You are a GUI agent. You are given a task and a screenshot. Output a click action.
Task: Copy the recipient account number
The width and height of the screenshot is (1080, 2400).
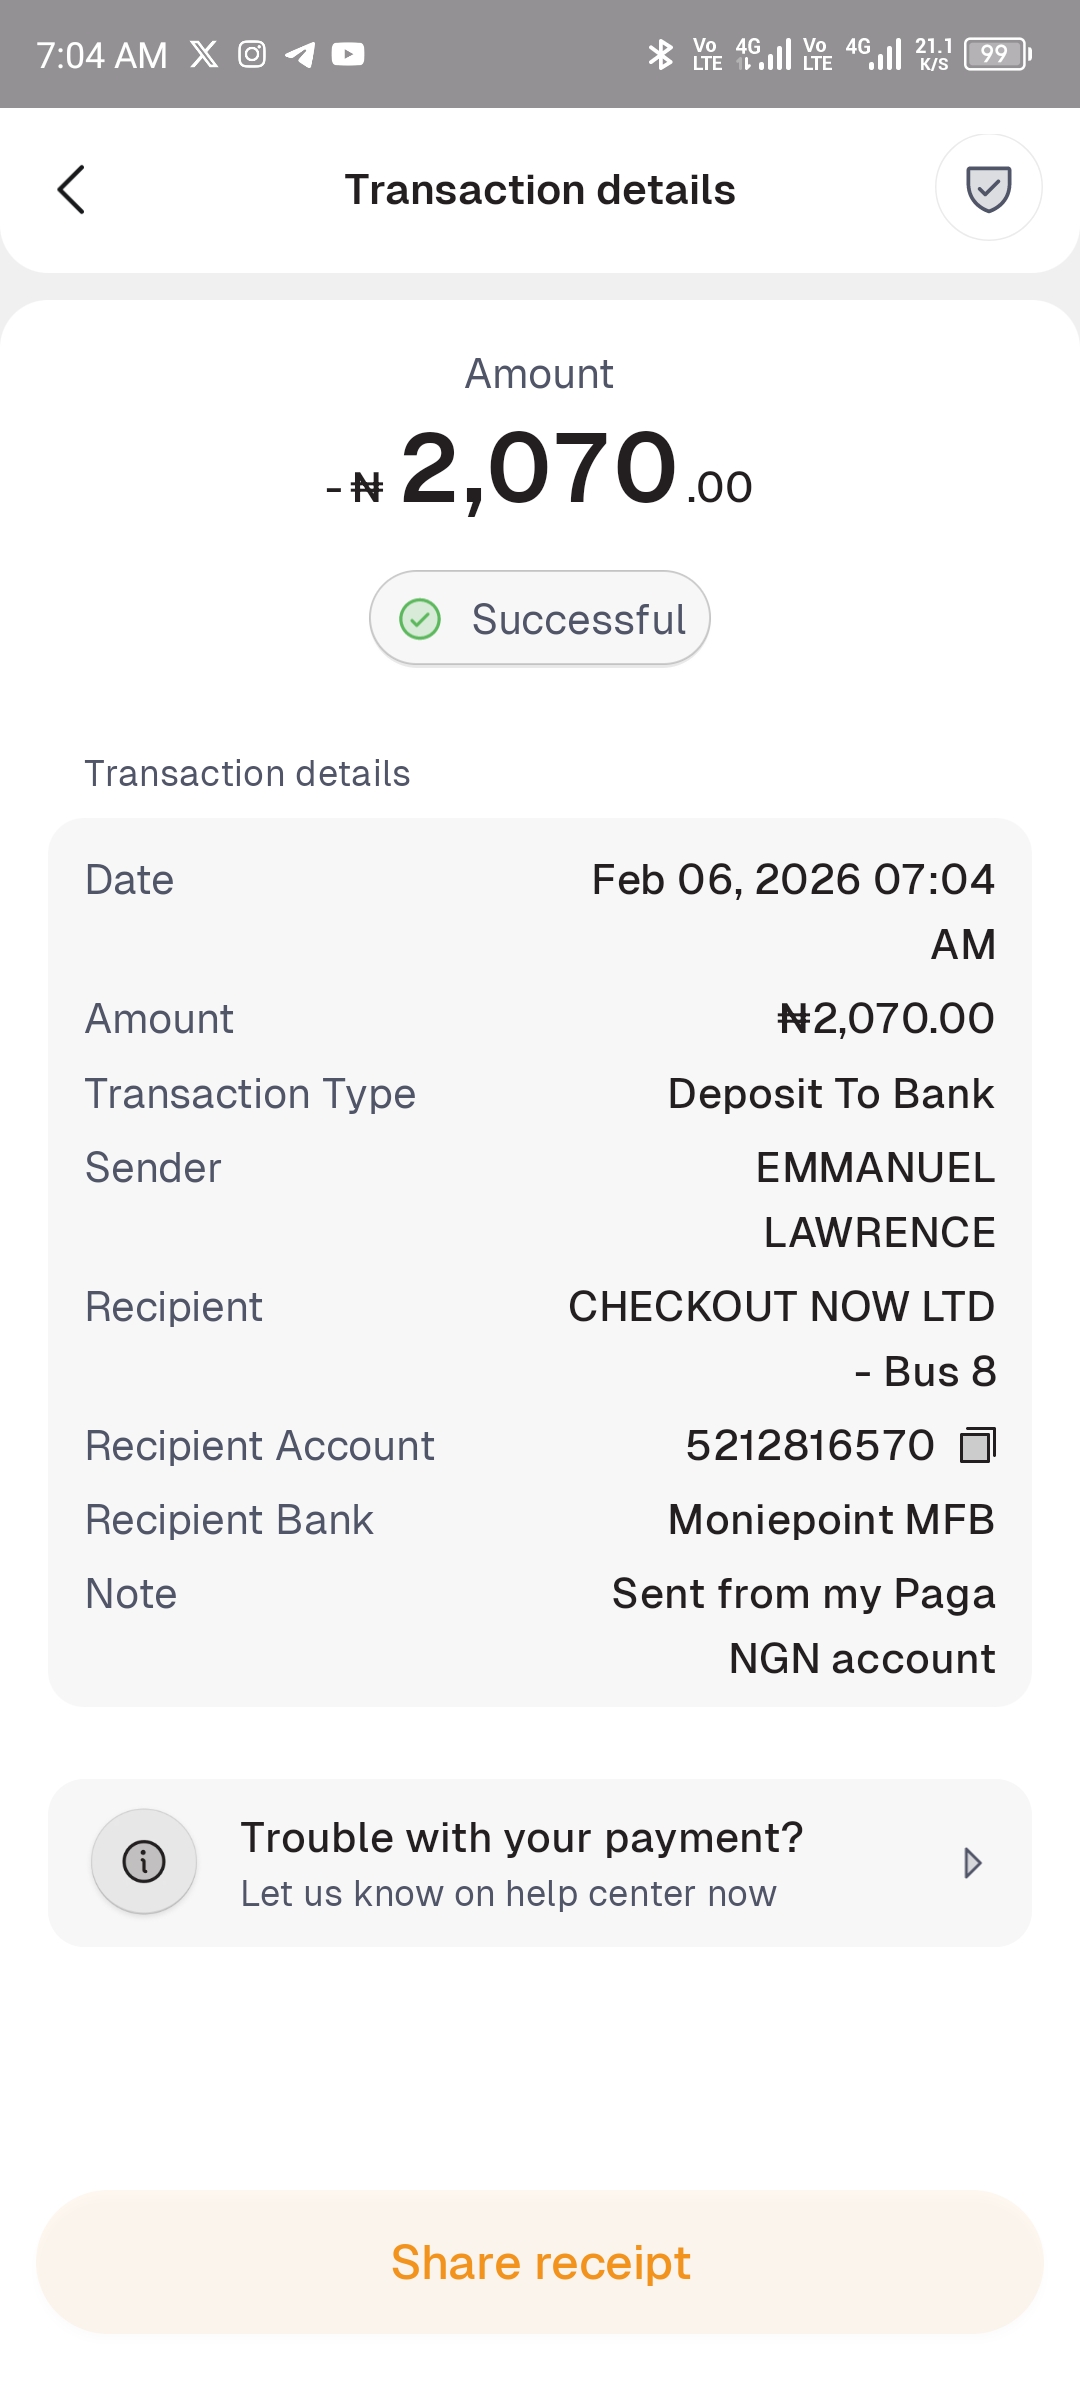[977, 1446]
